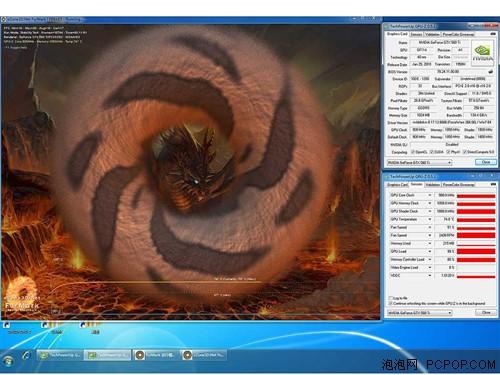
Task: Click Close in the Sensors window
Action: [486, 313]
